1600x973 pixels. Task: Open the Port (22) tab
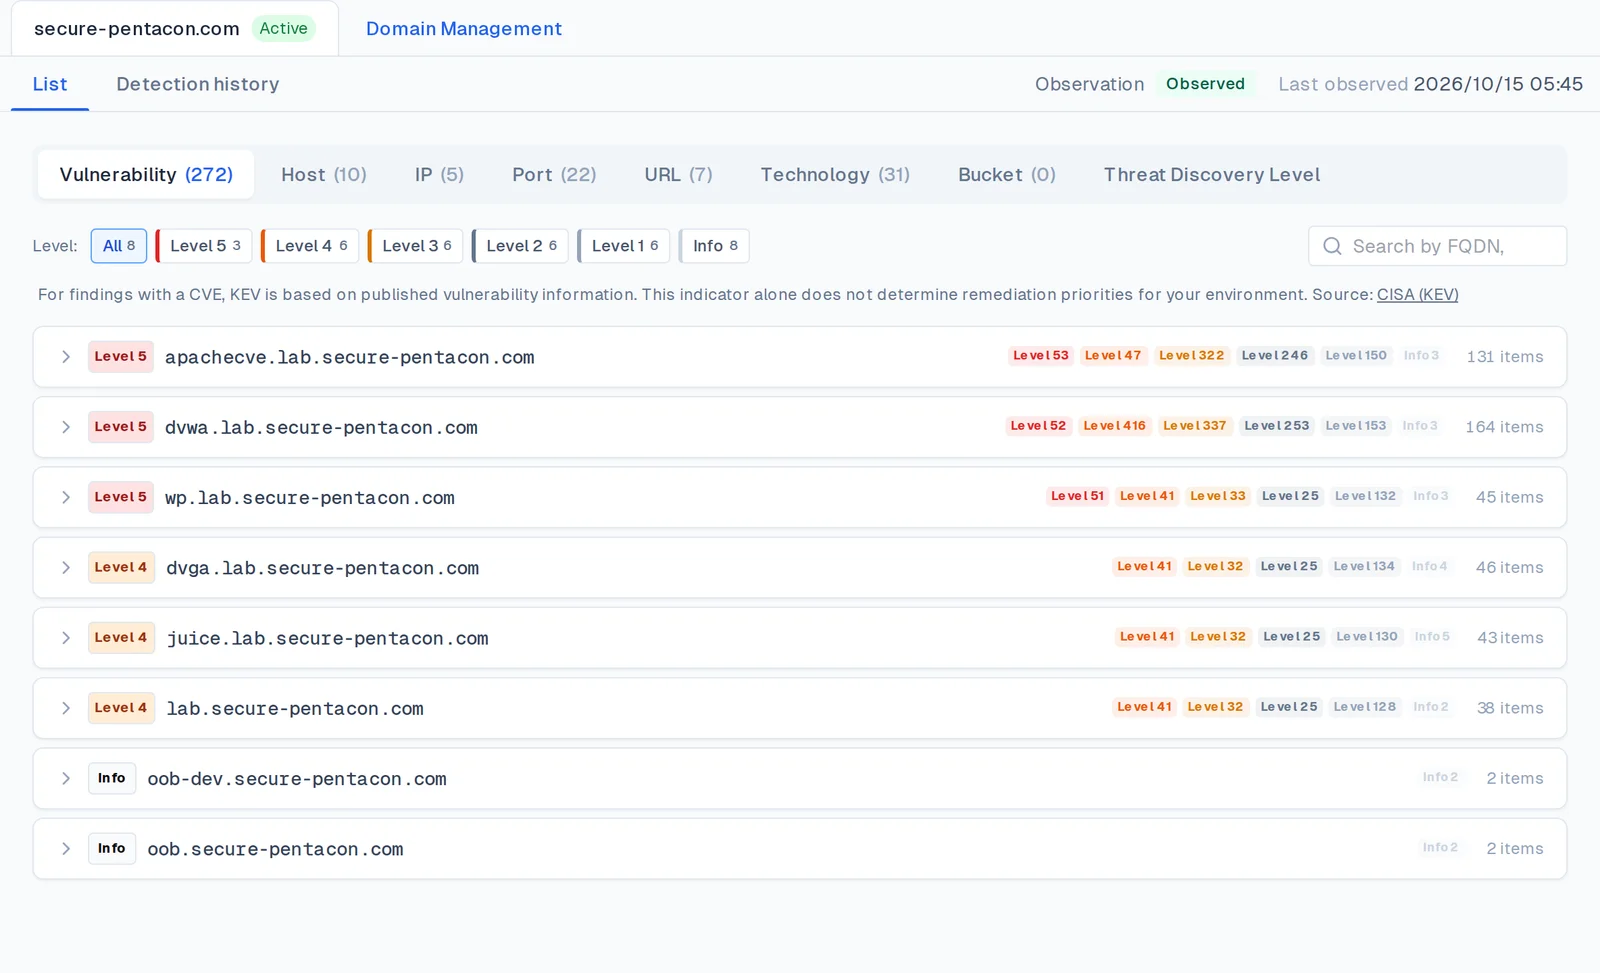tap(554, 174)
